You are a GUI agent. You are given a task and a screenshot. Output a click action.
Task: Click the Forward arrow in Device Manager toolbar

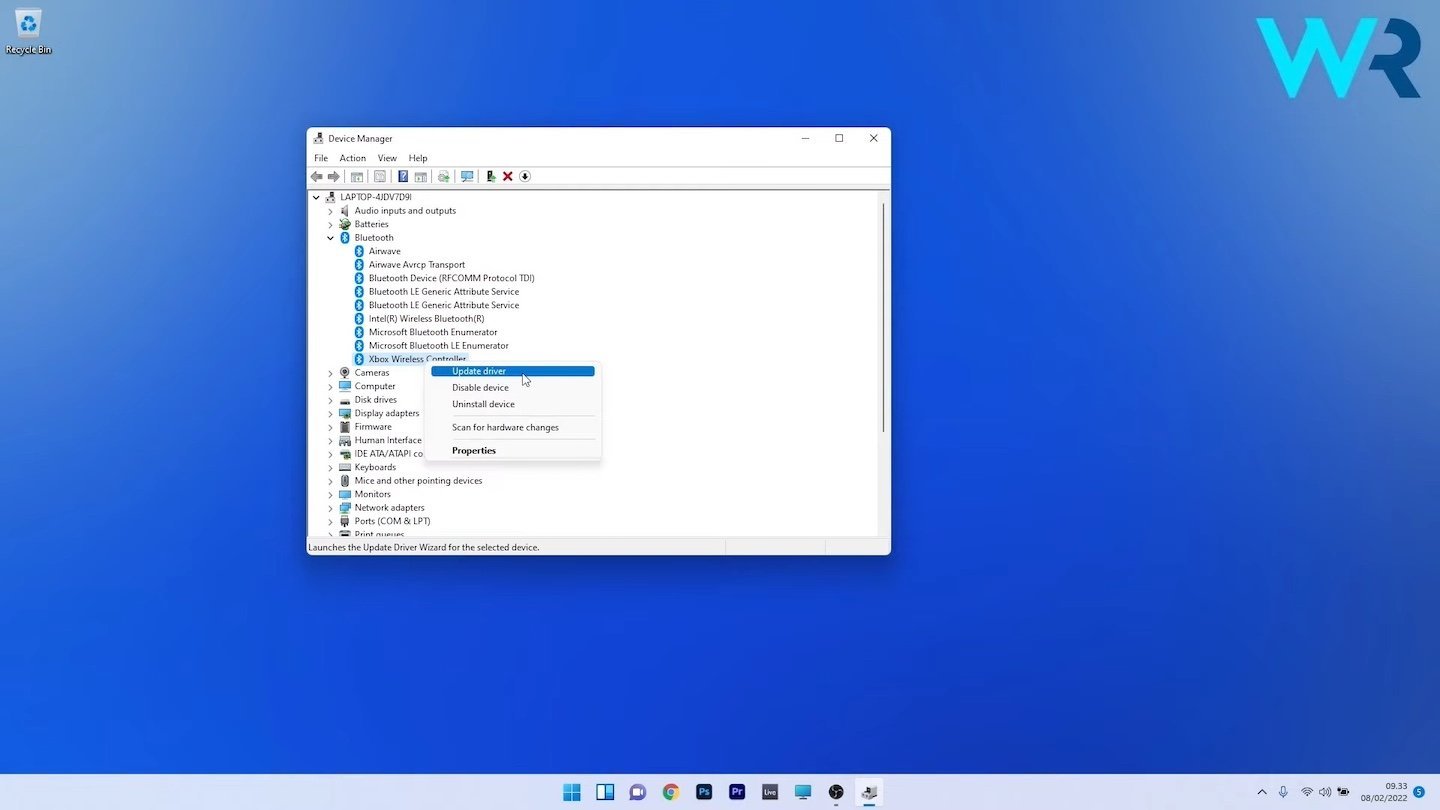(334, 176)
